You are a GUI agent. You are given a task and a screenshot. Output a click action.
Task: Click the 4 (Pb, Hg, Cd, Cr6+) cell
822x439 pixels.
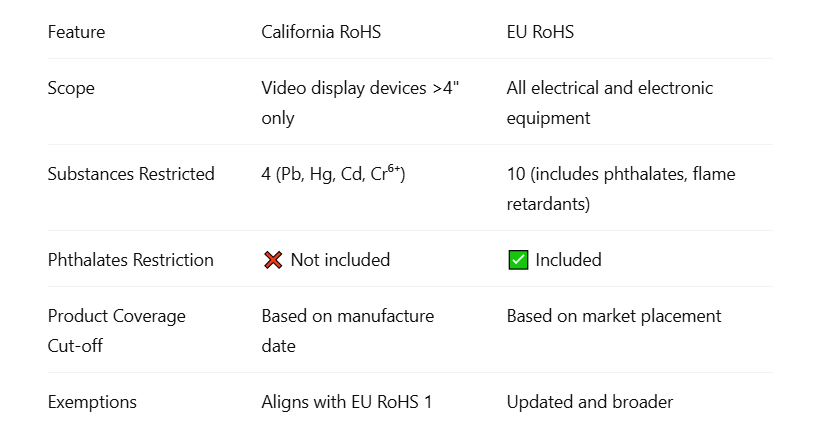click(333, 174)
